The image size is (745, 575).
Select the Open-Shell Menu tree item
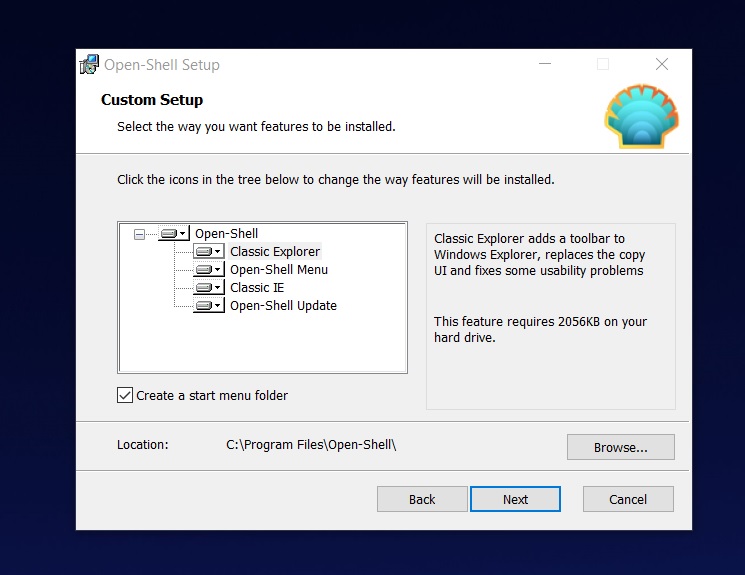279,269
